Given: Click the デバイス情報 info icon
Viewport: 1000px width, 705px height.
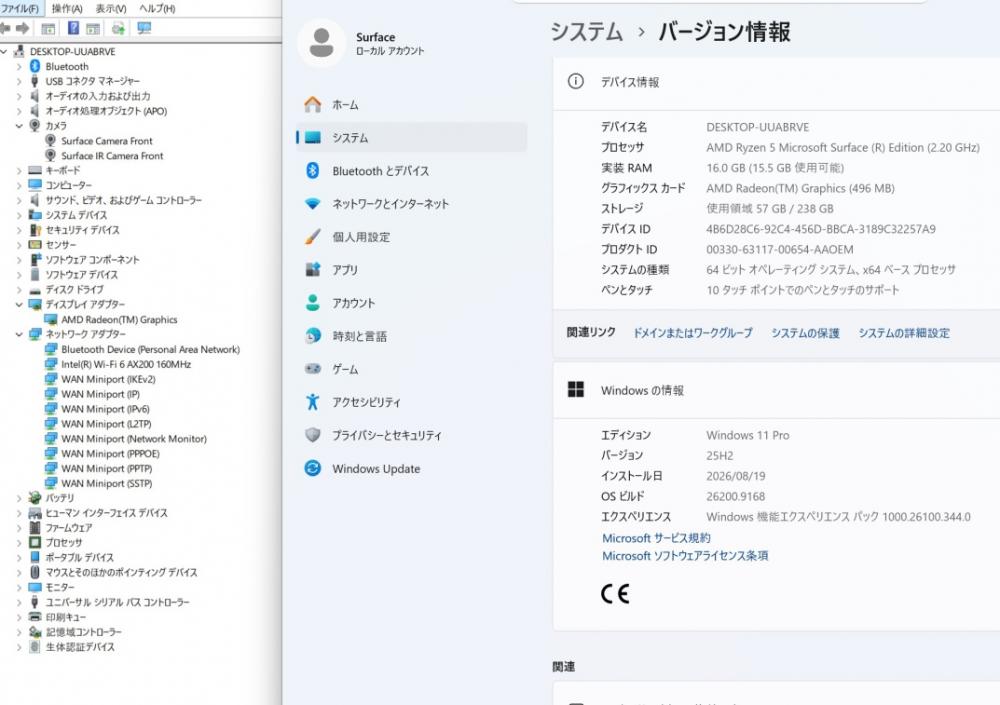Looking at the screenshot, I should [575, 82].
